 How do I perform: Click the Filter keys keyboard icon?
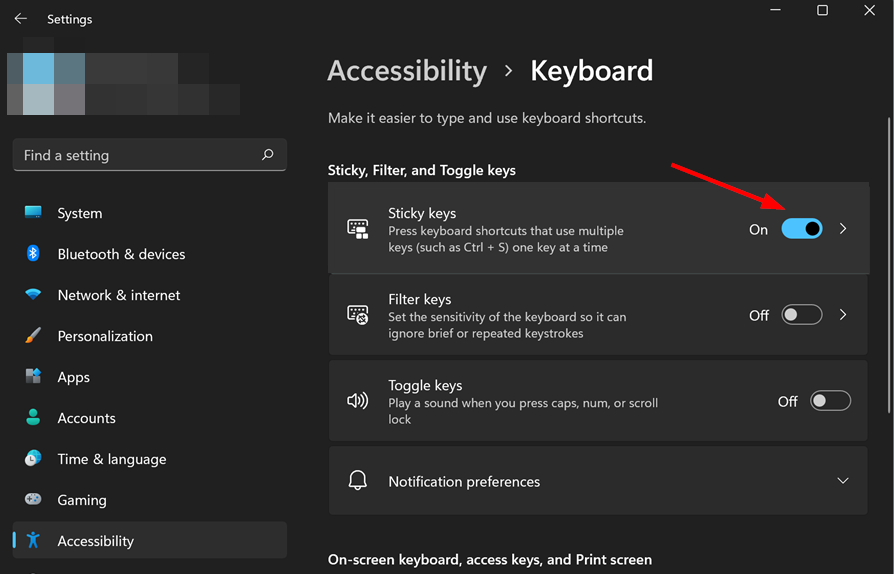(358, 315)
